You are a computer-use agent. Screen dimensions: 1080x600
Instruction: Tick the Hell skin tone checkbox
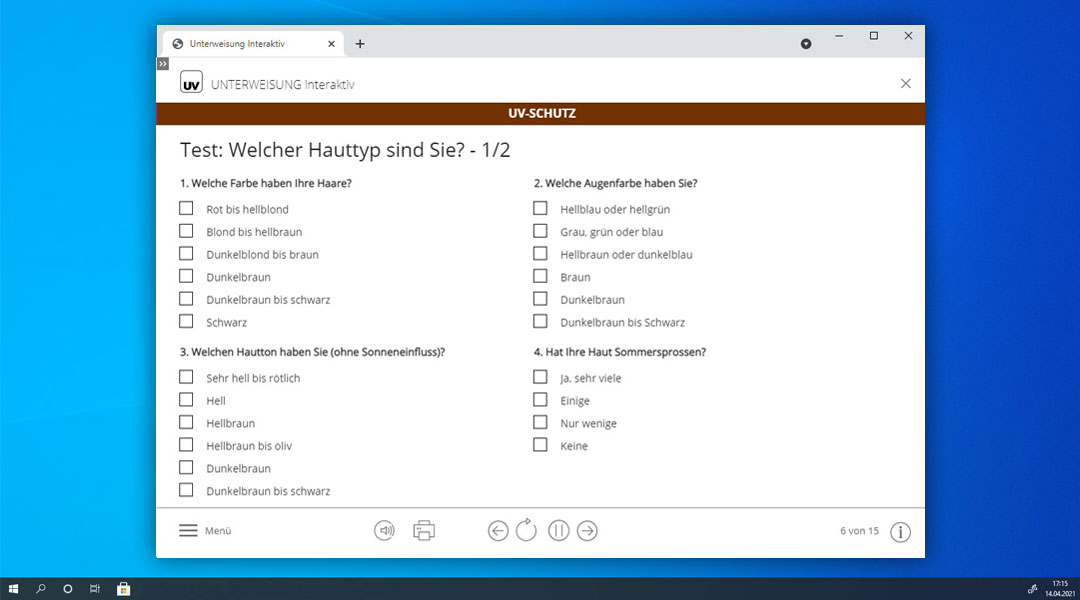(x=186, y=400)
